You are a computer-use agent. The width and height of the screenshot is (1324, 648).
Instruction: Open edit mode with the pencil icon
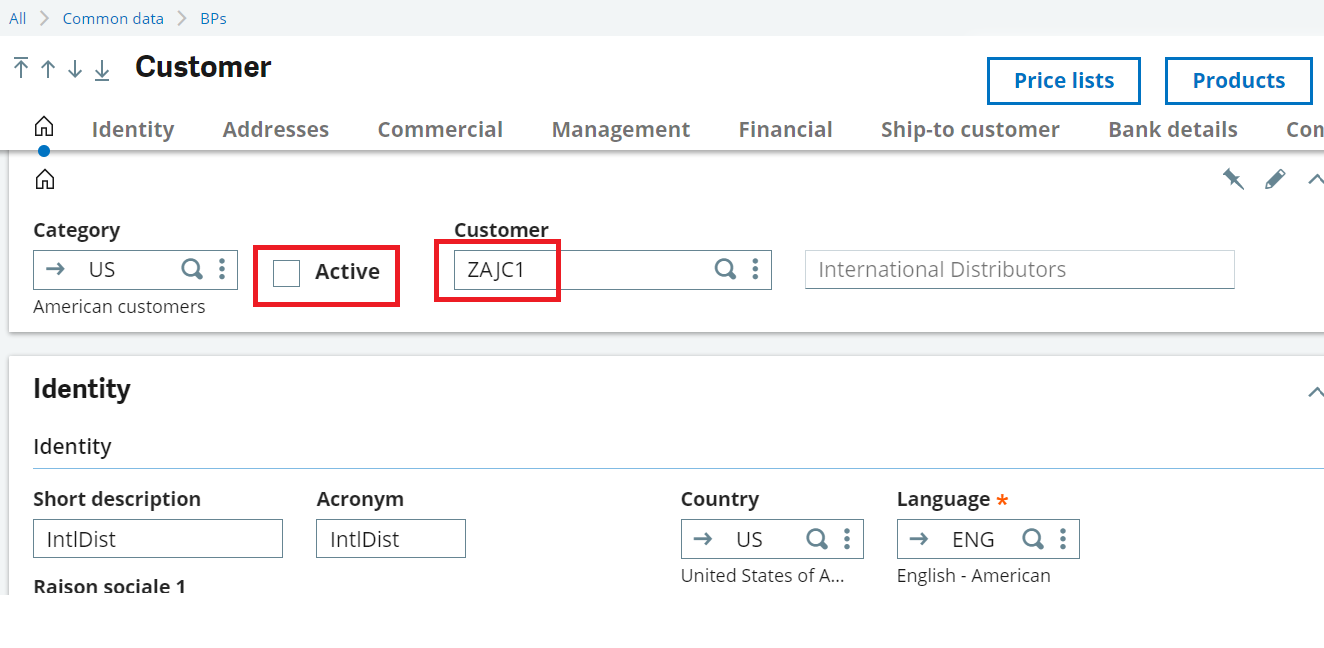[1275, 178]
